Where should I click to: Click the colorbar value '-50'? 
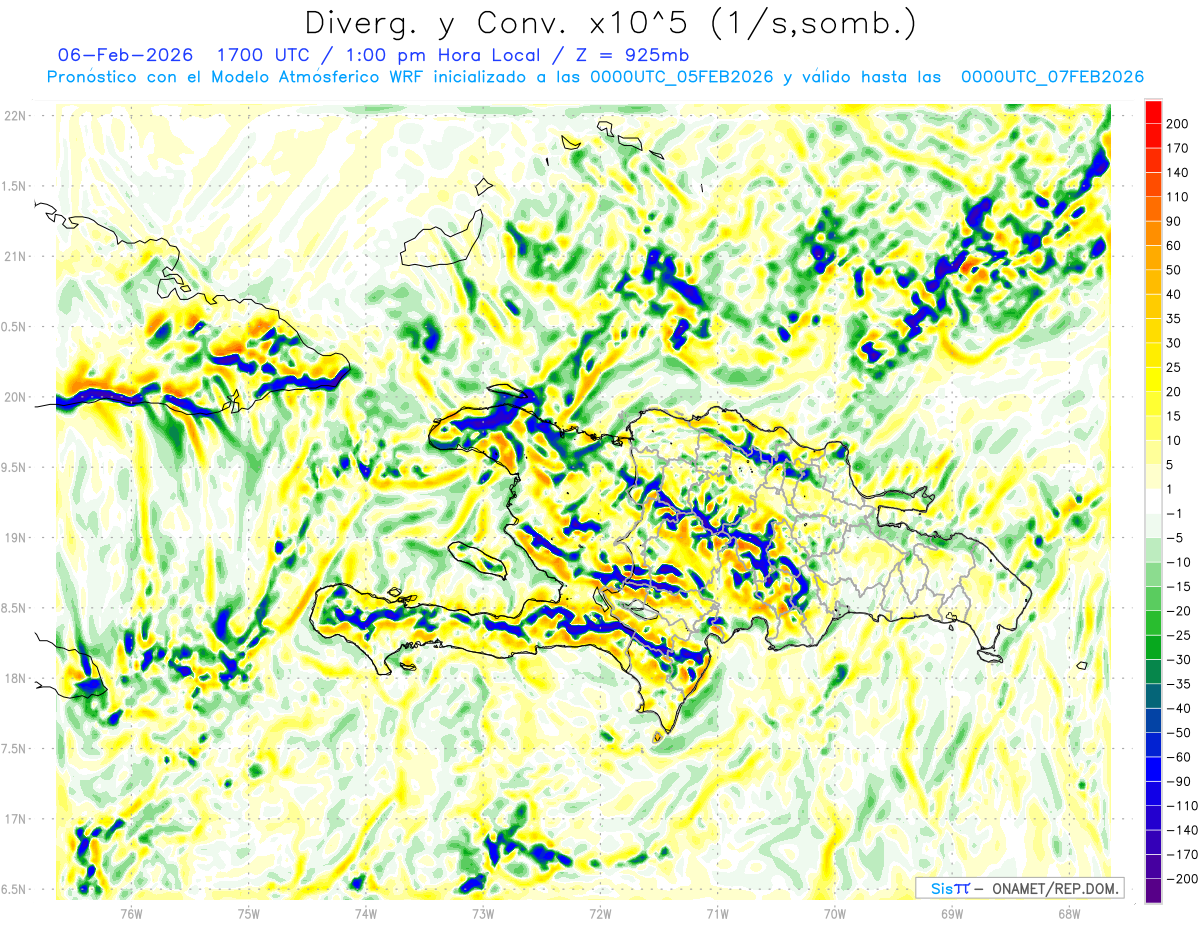pos(1178,733)
